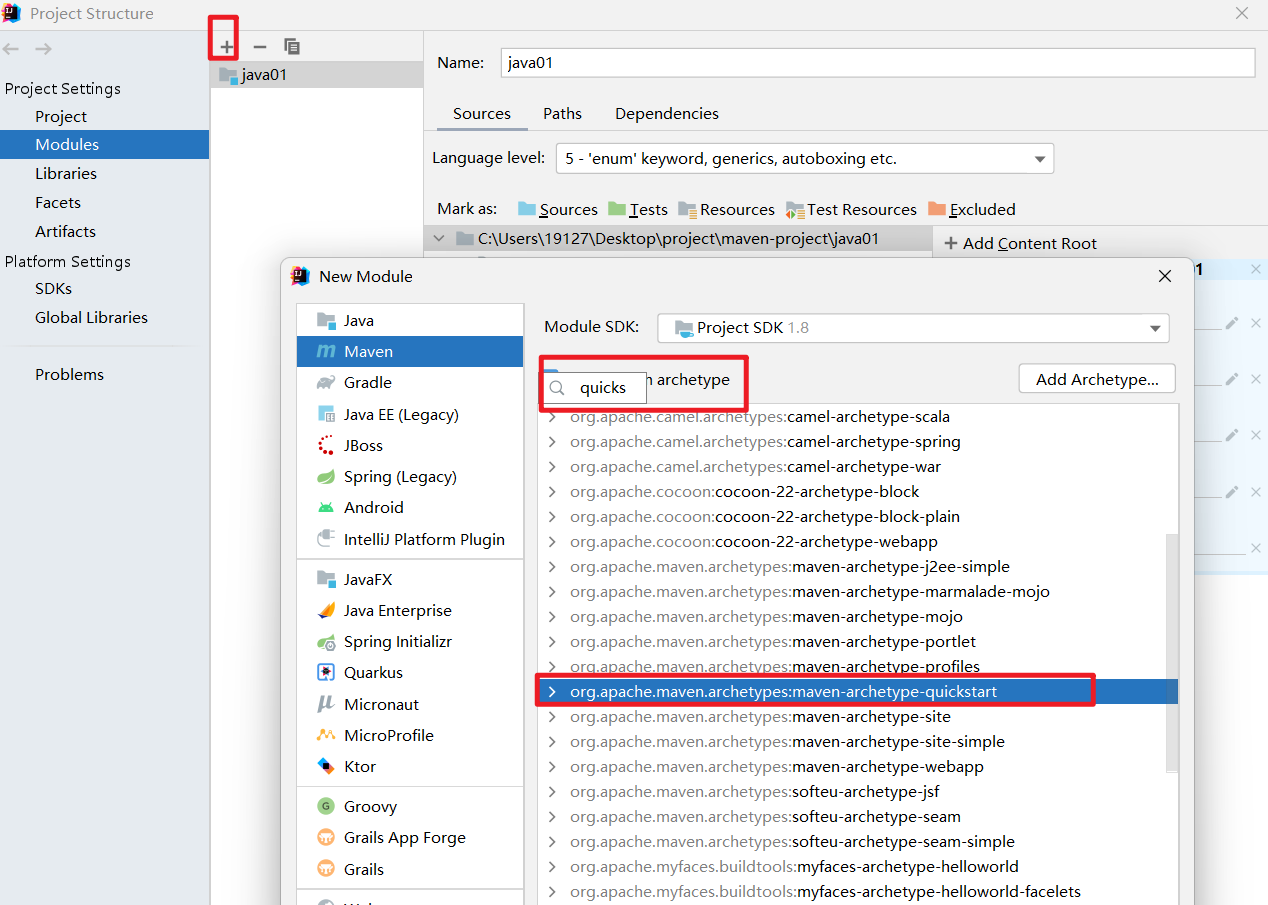Mark as Test Resources
The width and height of the screenshot is (1268, 905).
[x=851, y=209]
